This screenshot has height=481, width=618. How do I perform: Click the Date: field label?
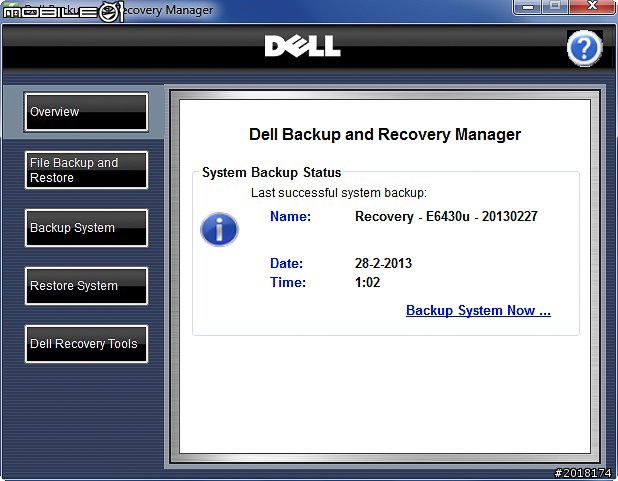[287, 263]
